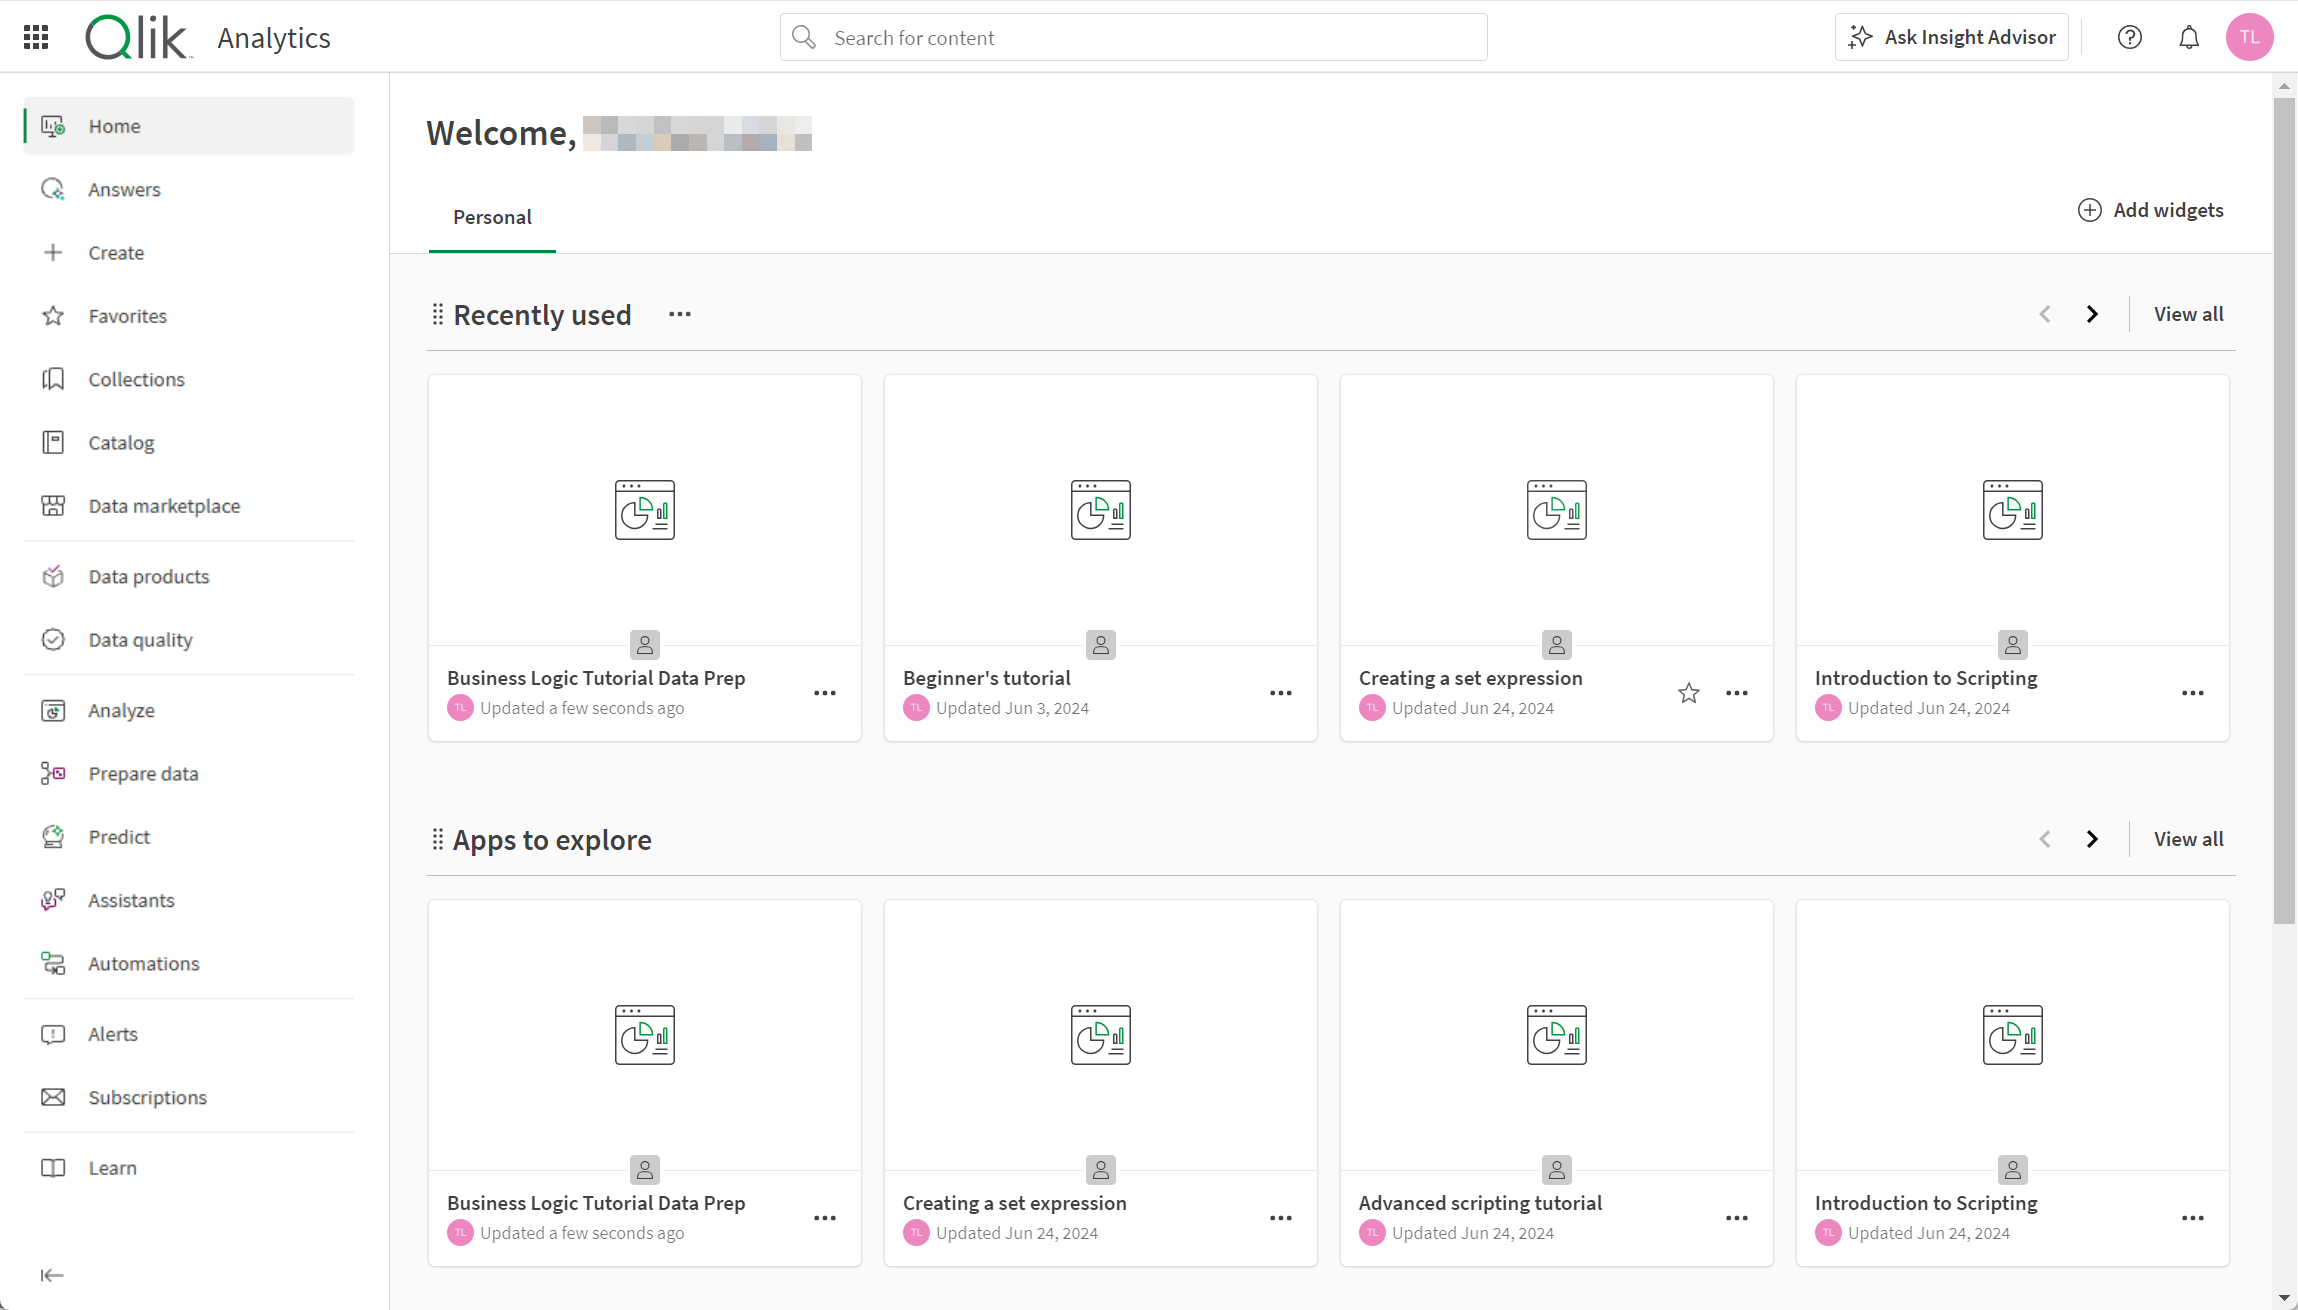Click Ask Insight Advisor button

tap(1952, 37)
